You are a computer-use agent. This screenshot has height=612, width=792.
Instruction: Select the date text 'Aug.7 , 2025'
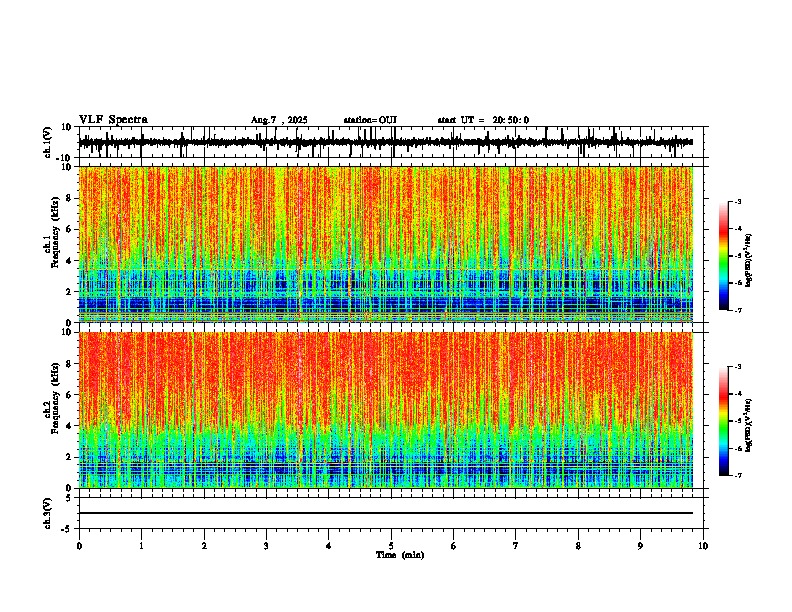(x=279, y=120)
